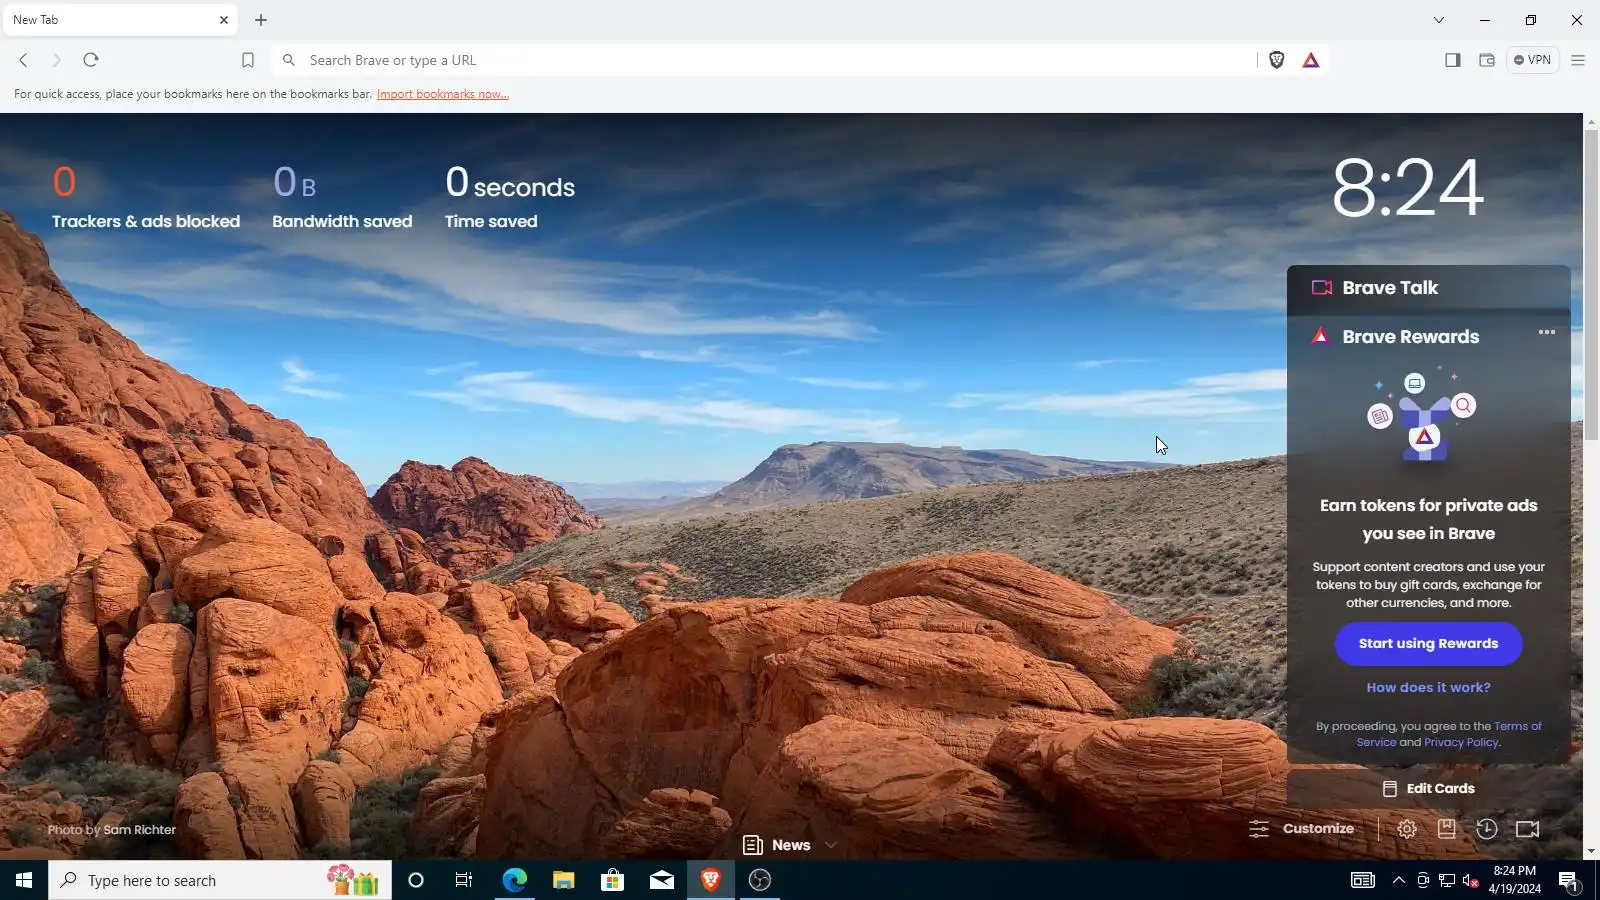Image resolution: width=1600 pixels, height=900 pixels.
Task: Open the Terms of Service link
Action: (x=1449, y=734)
